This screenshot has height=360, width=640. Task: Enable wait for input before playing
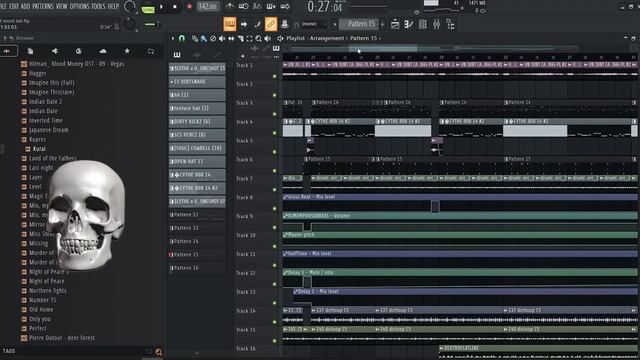click(x=243, y=6)
